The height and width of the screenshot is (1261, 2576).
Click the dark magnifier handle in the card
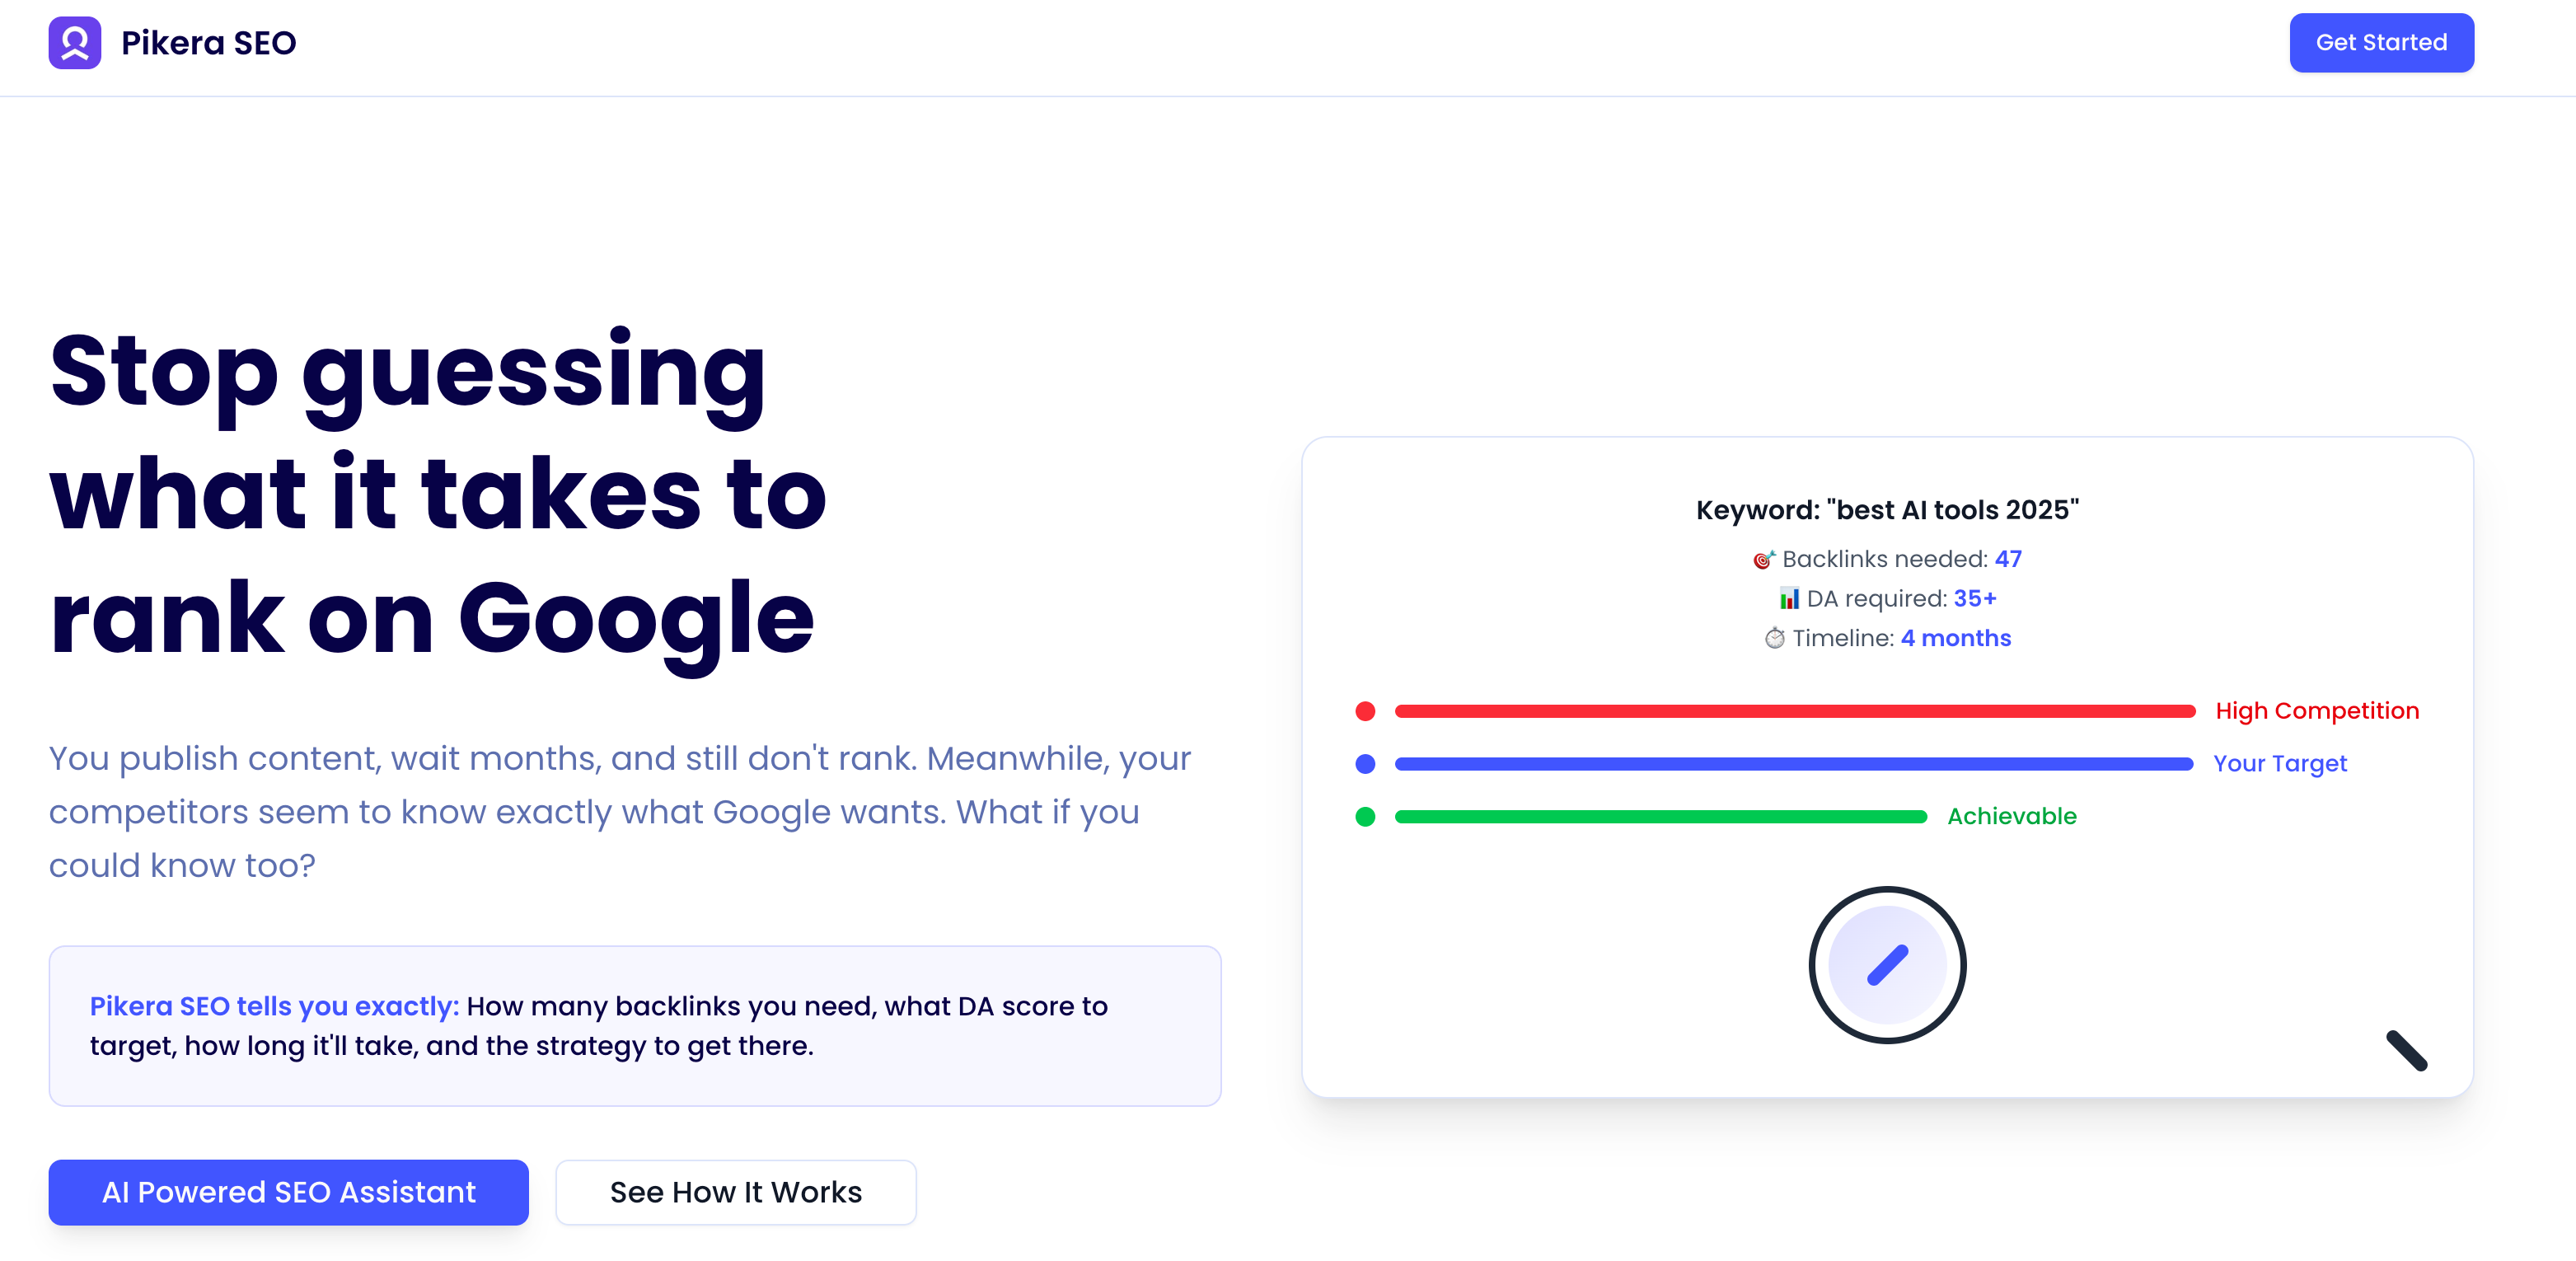point(2406,1051)
